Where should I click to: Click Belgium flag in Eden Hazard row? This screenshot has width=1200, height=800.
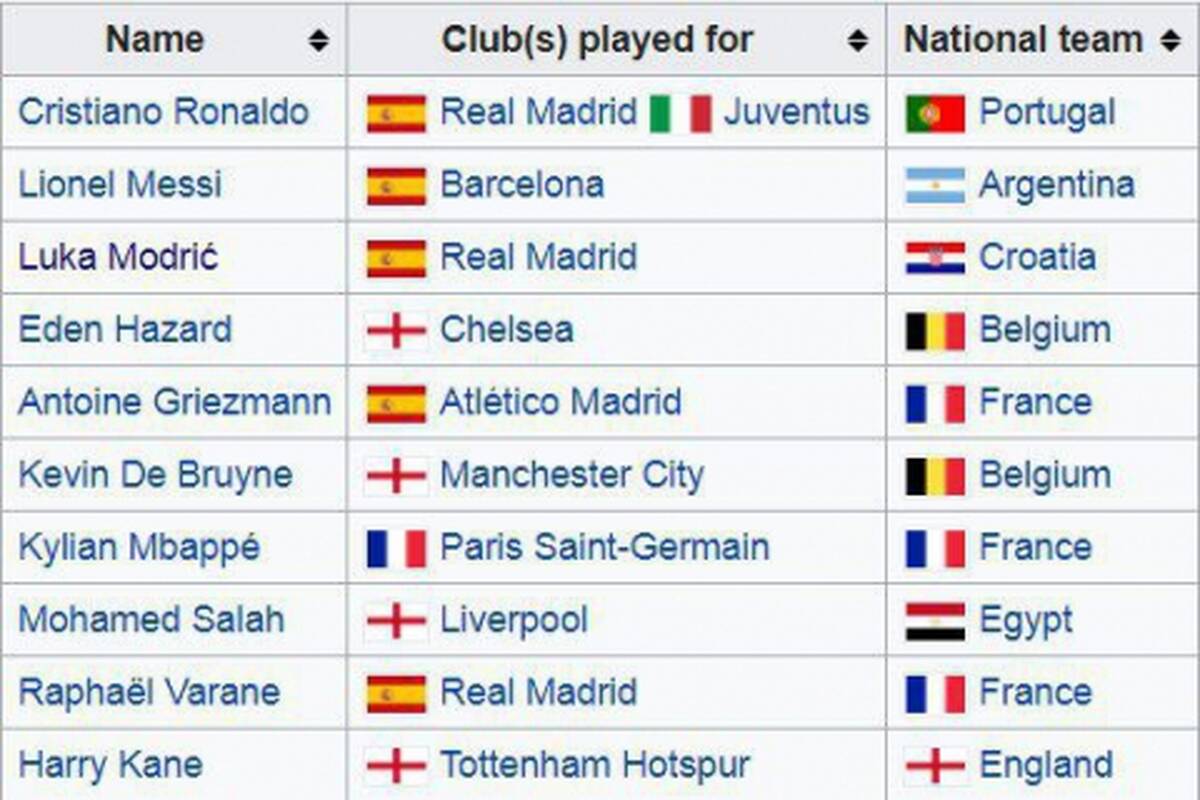[x=935, y=331]
